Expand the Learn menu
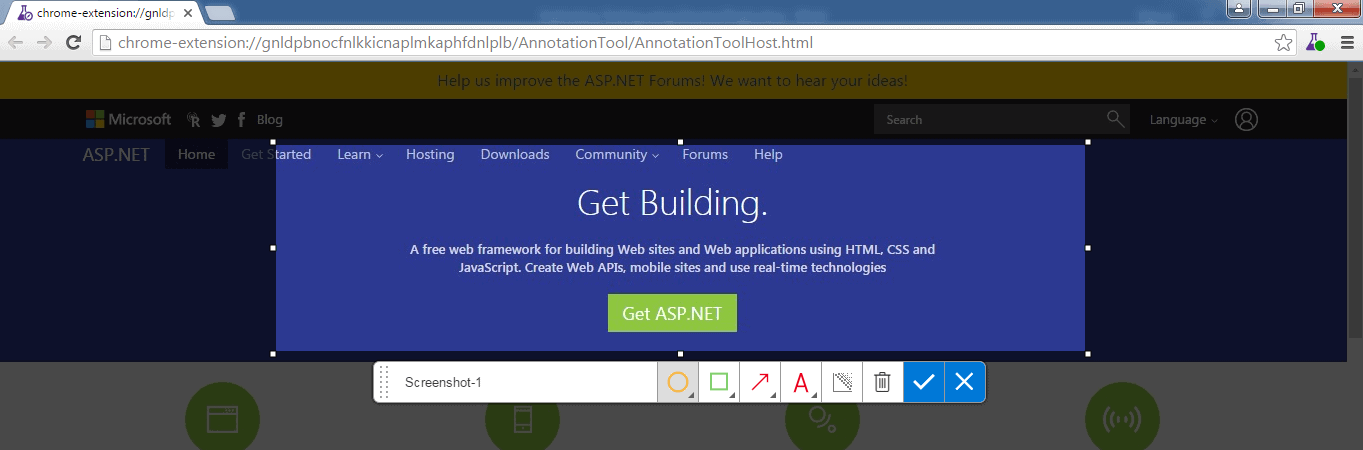1363x450 pixels. 360,154
